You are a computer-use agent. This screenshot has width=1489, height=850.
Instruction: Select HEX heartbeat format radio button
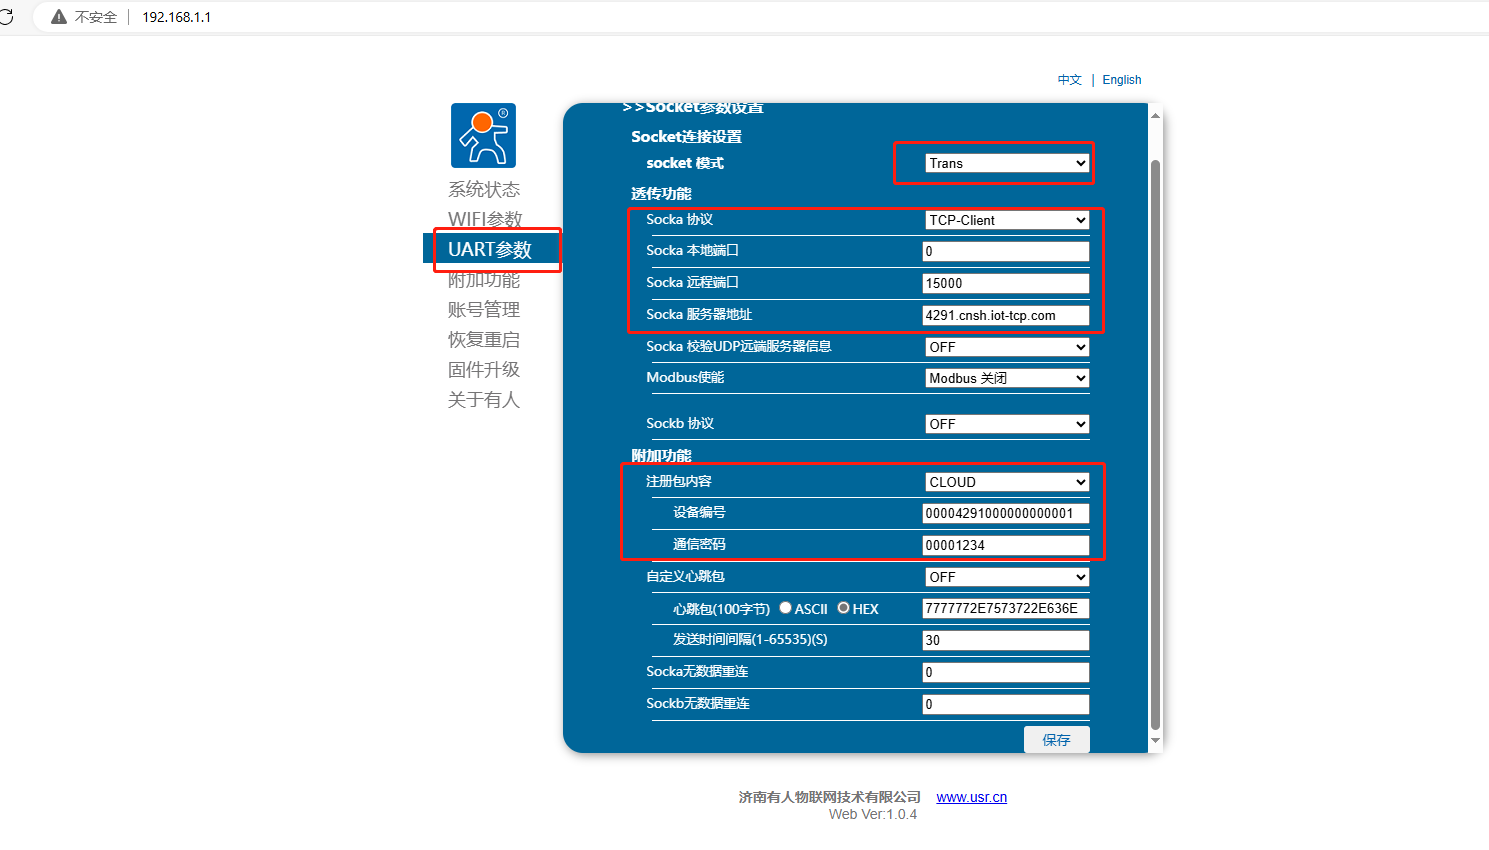click(x=843, y=608)
